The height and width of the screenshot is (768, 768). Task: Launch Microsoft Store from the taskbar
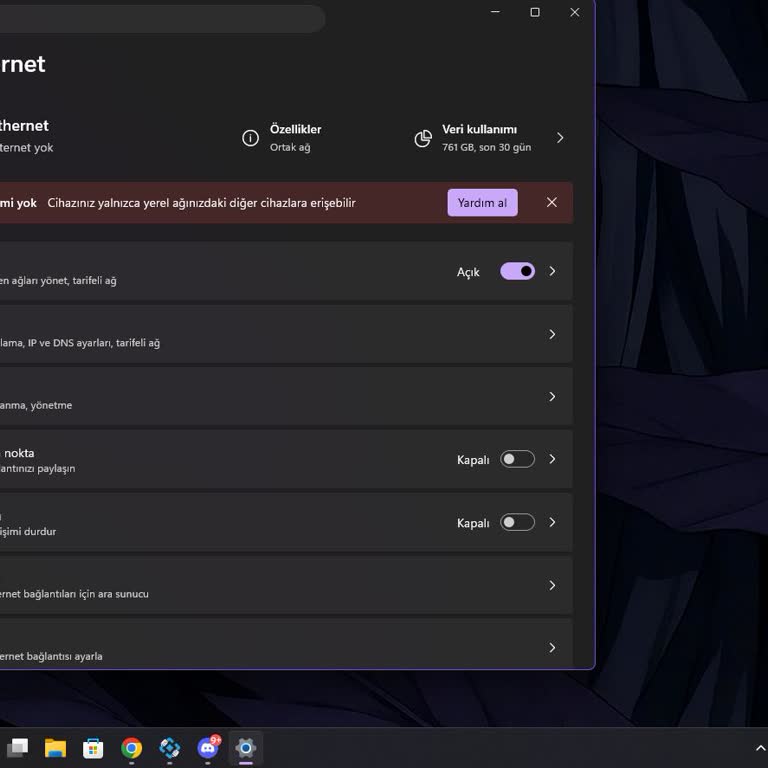pos(93,748)
